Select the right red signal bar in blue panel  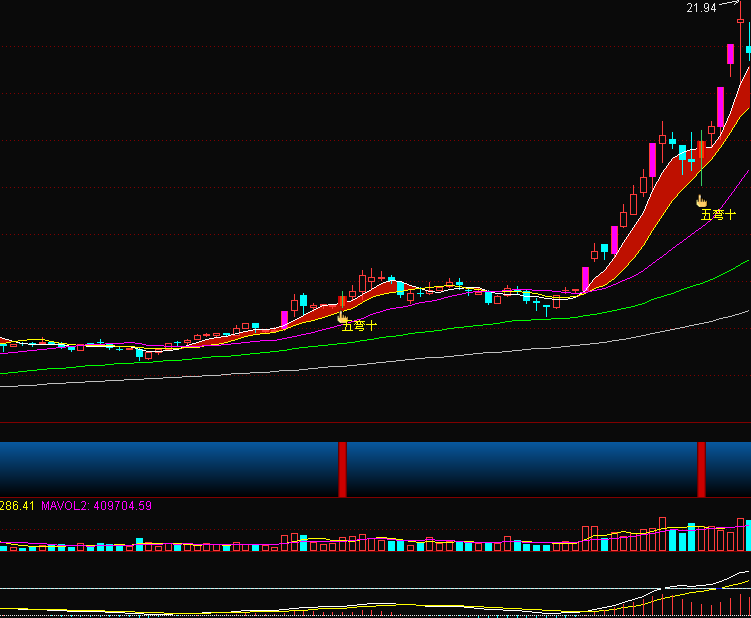pos(701,469)
